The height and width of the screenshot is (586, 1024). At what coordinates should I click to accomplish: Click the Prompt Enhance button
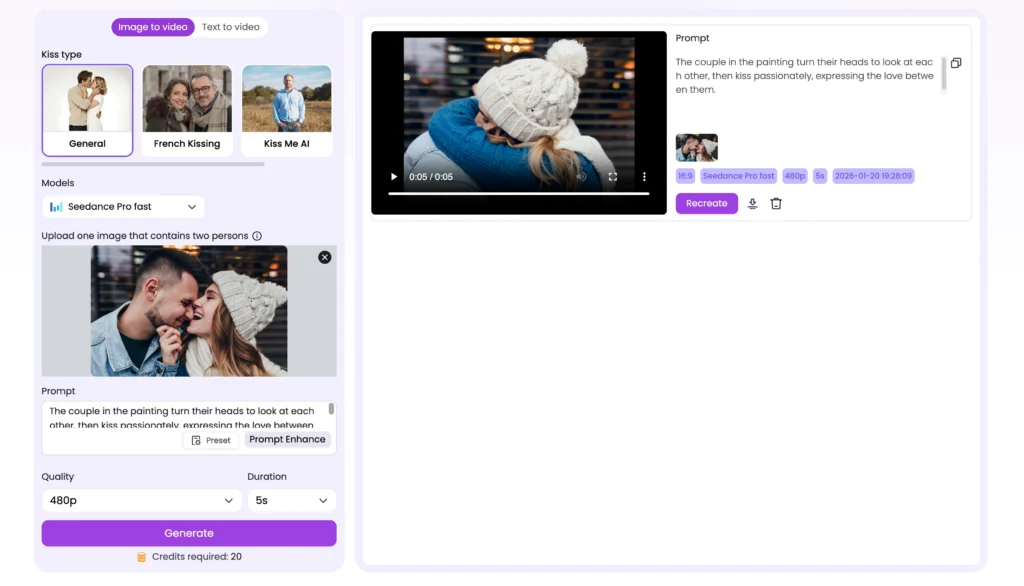tap(287, 439)
